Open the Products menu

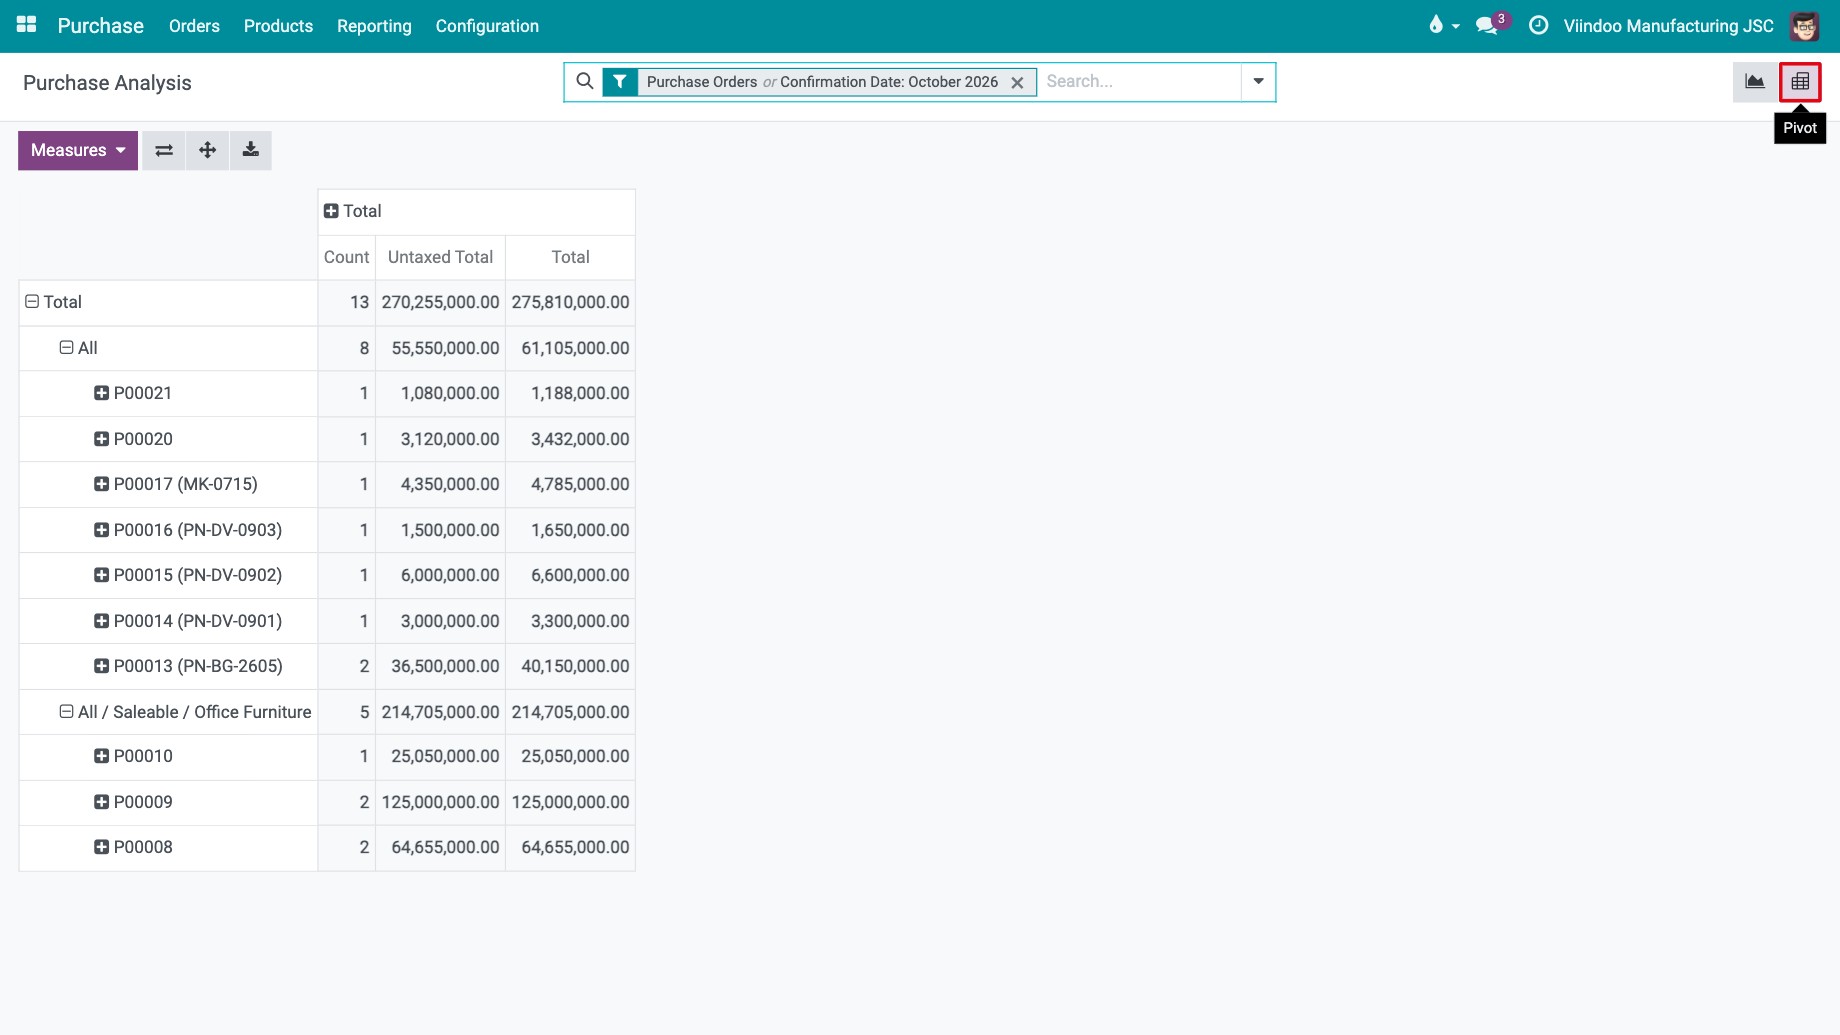278,26
